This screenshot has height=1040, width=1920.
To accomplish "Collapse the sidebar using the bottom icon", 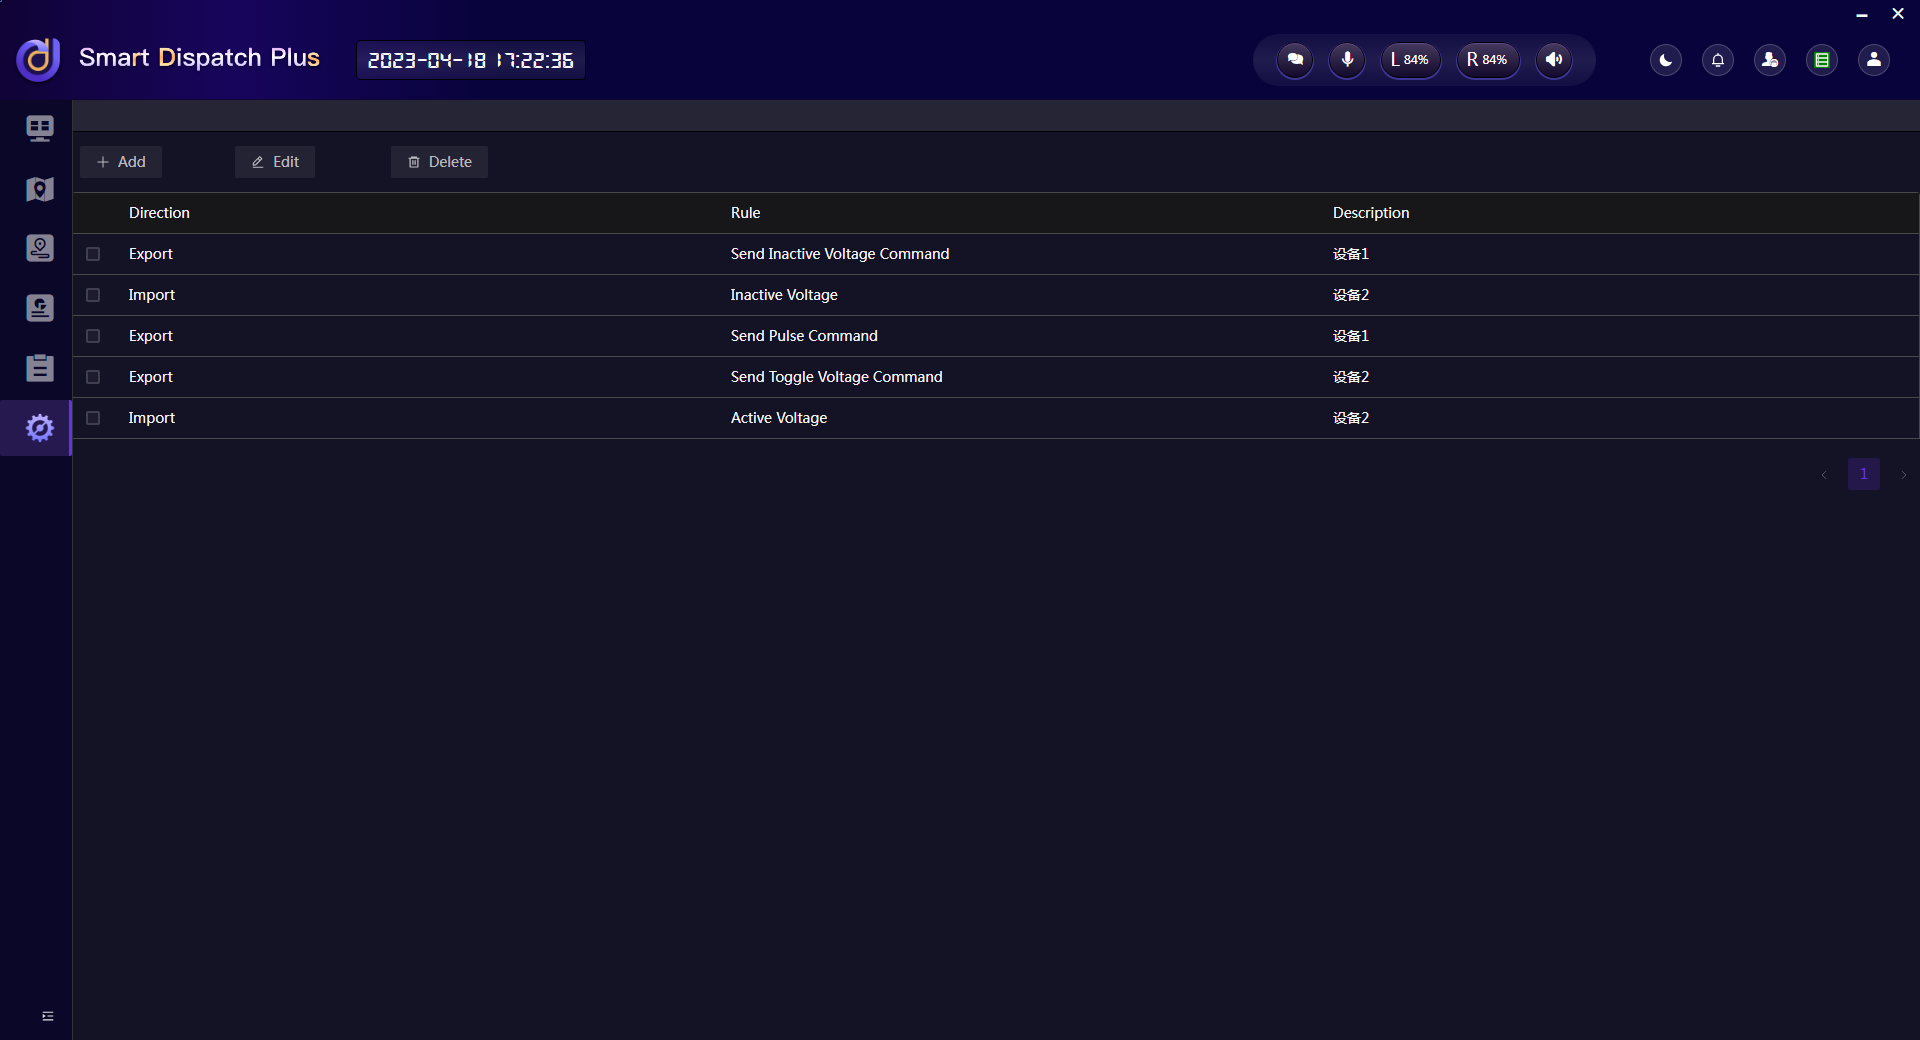I will 47,1016.
